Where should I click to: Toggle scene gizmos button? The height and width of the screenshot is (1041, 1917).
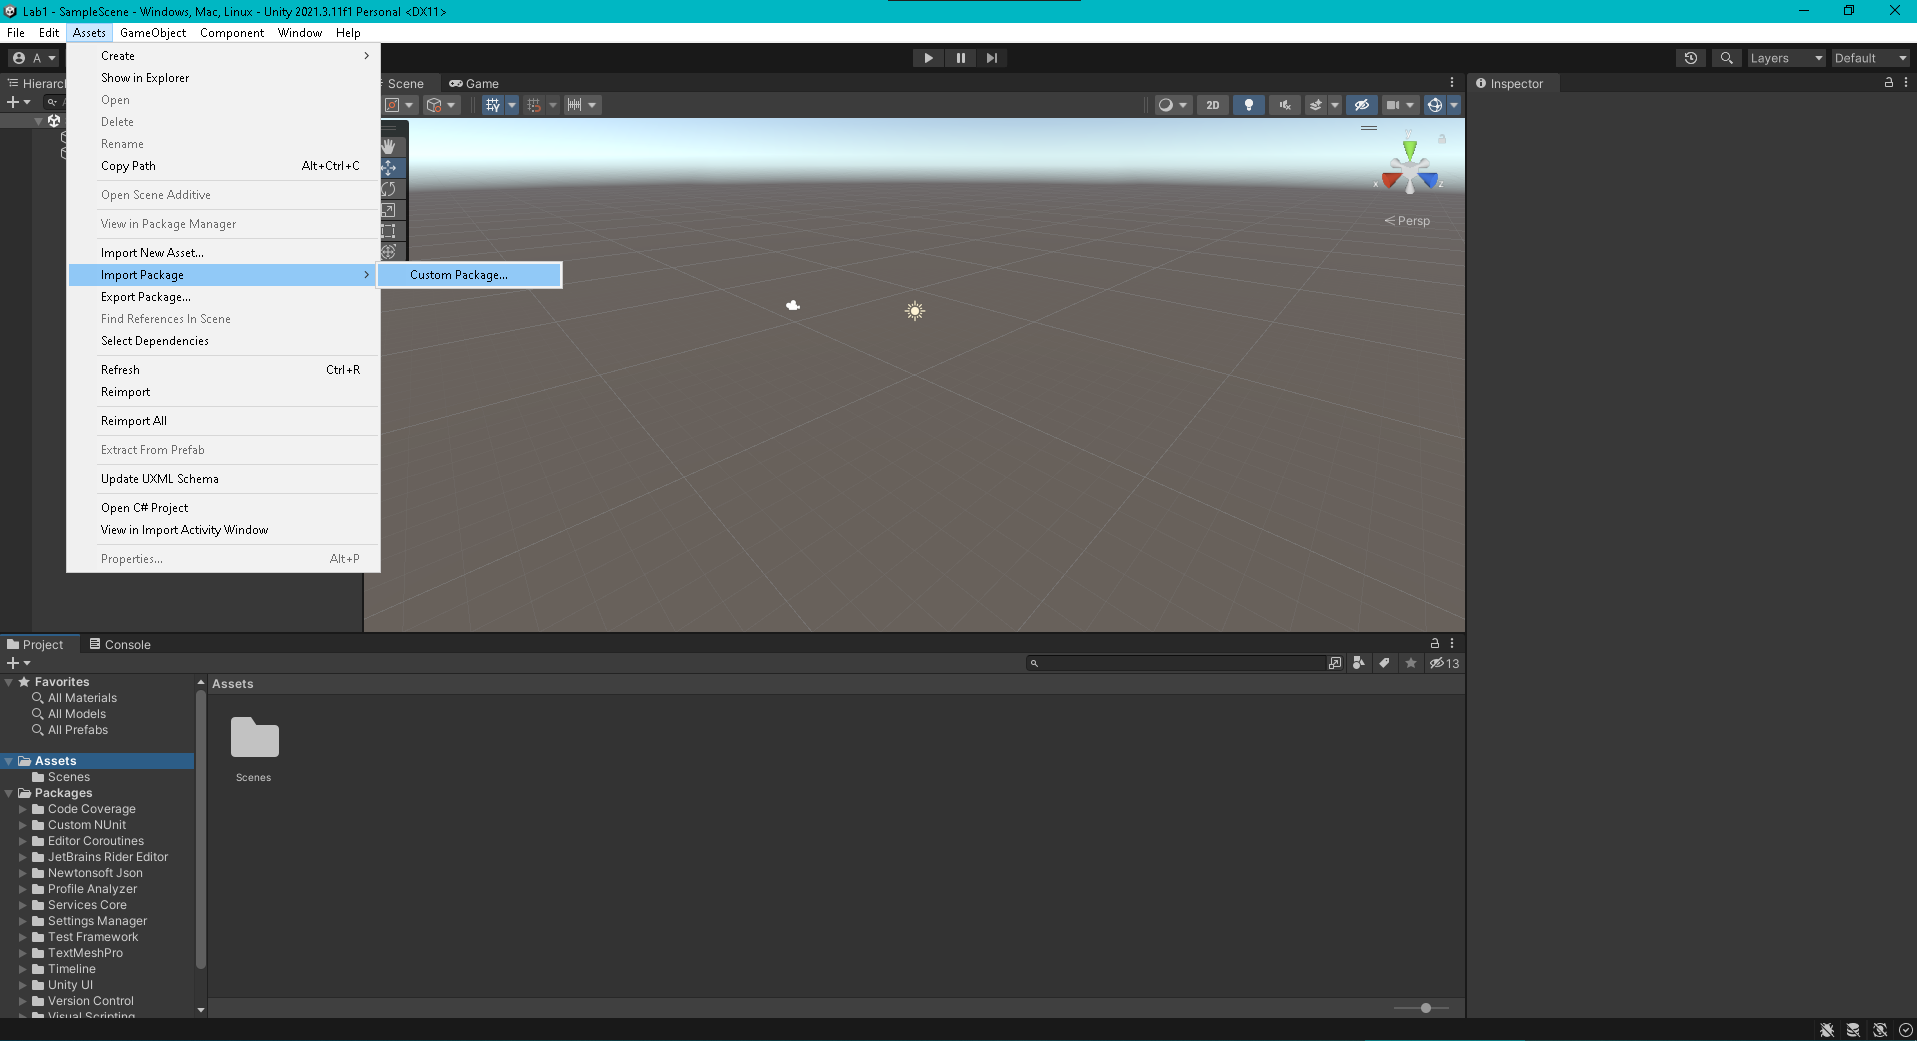[1435, 105]
